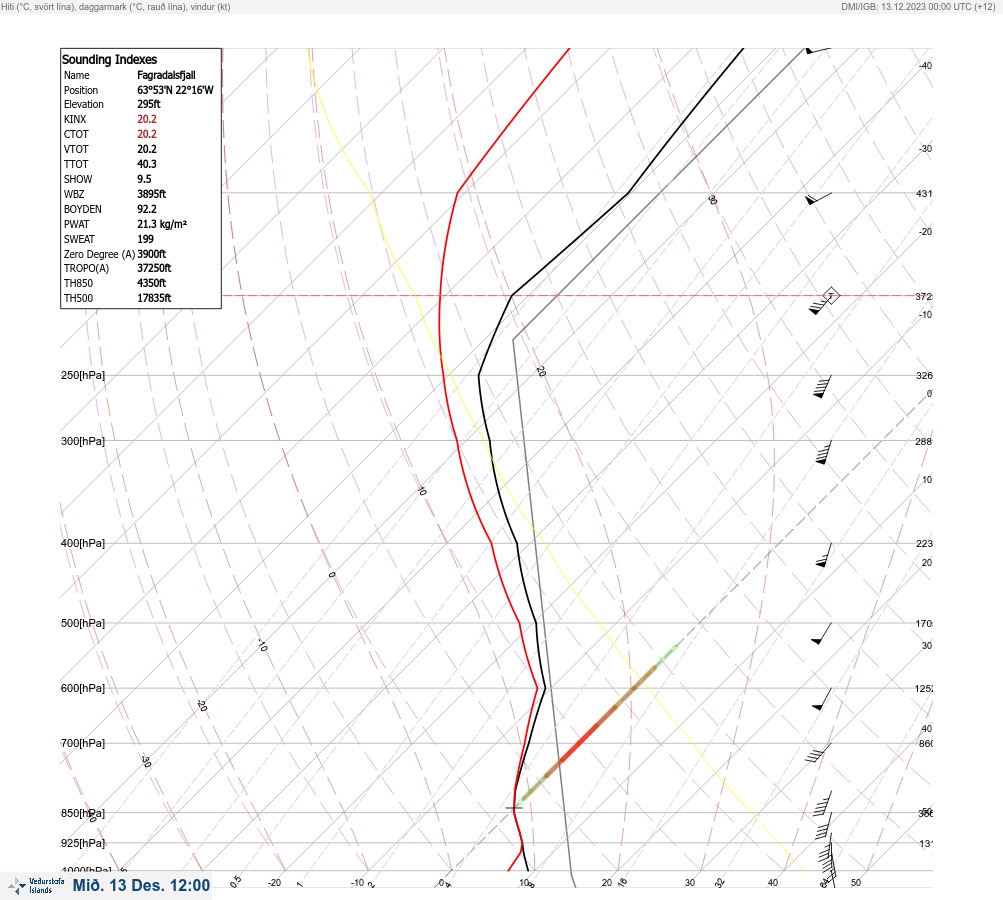The height and width of the screenshot is (900, 1003).
Task: Click the wind barb at 700 hPa level
Action: click(x=818, y=753)
